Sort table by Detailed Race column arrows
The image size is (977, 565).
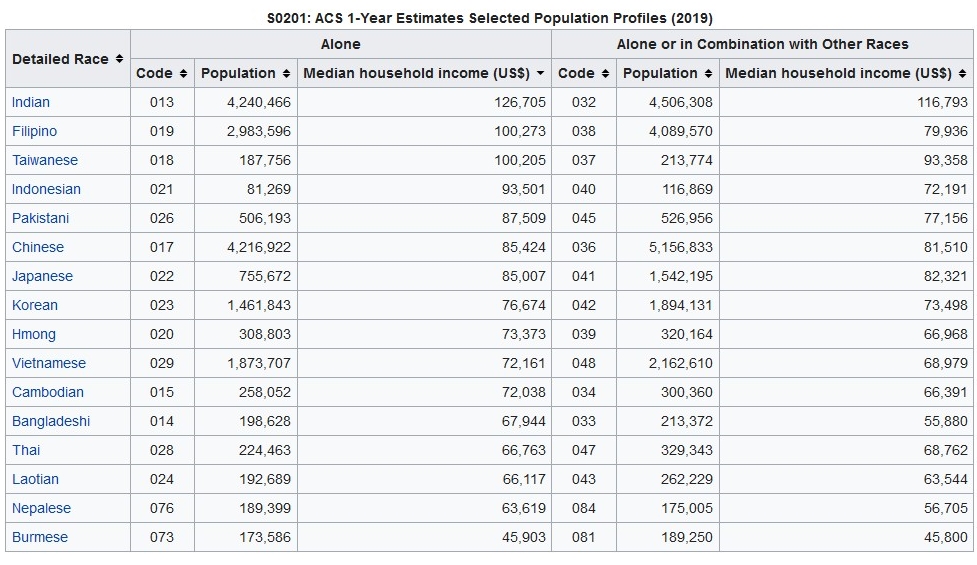(x=119, y=59)
